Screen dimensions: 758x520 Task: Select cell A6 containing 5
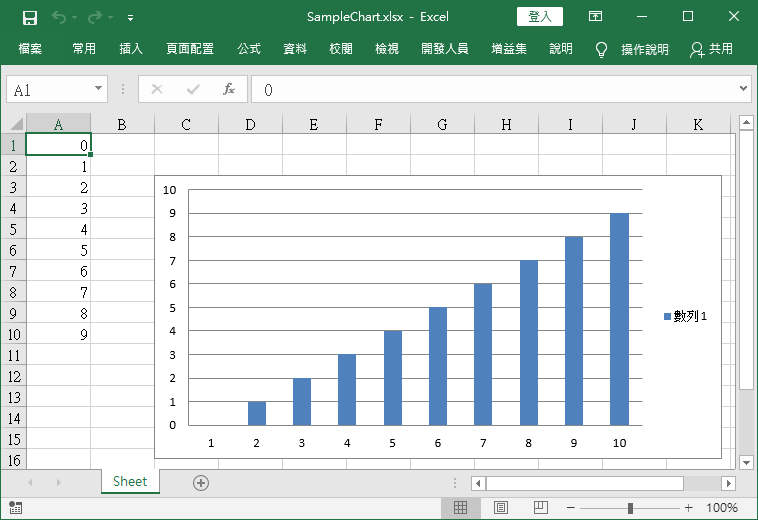click(x=58, y=250)
